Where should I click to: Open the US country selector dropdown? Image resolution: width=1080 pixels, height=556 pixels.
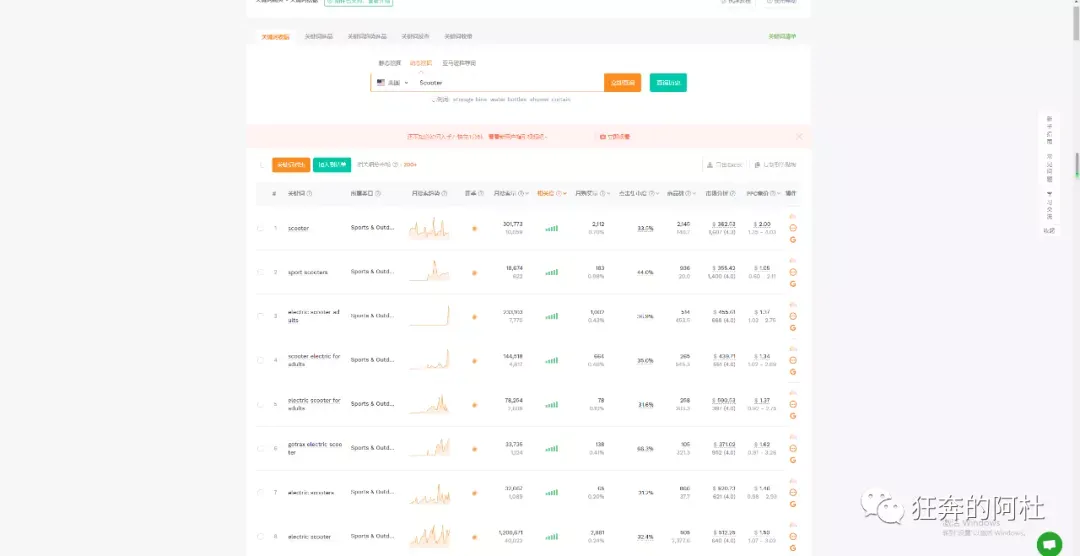(393, 83)
